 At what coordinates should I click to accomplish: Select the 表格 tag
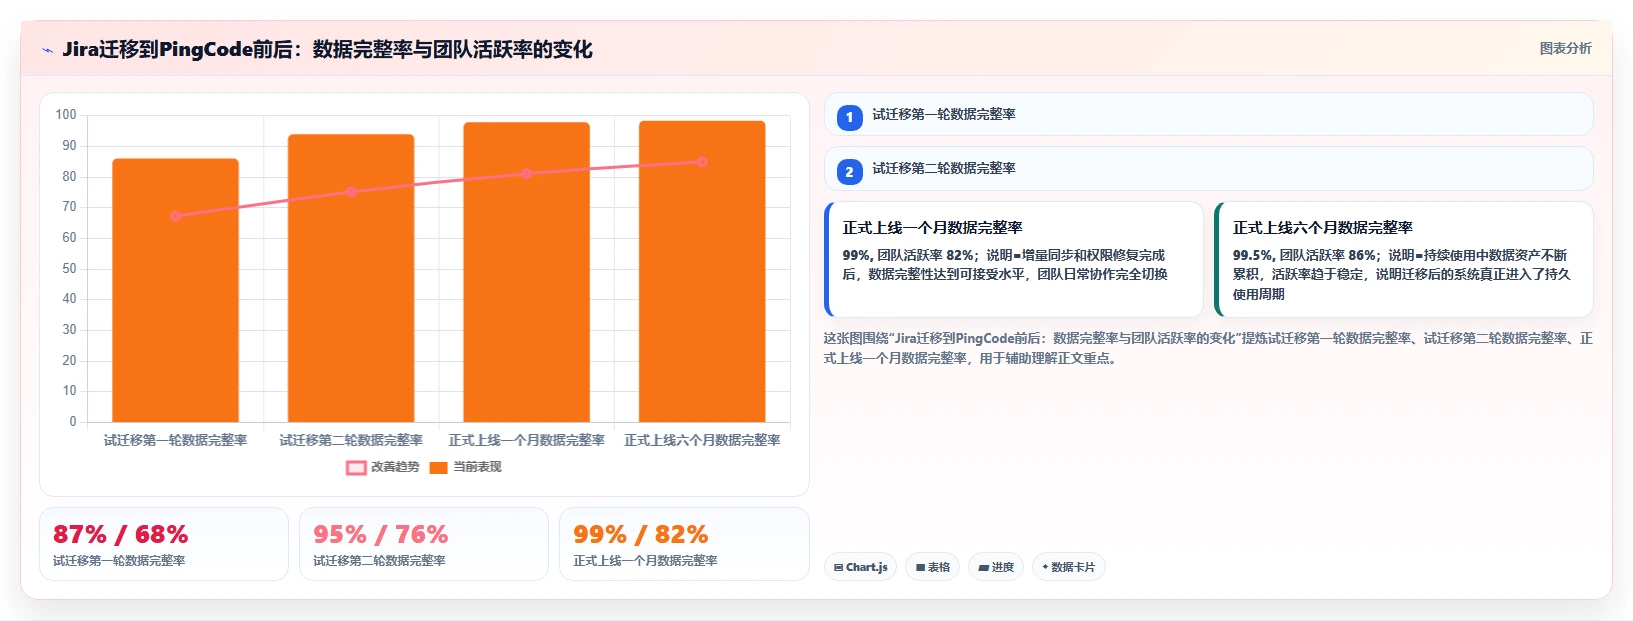click(933, 567)
